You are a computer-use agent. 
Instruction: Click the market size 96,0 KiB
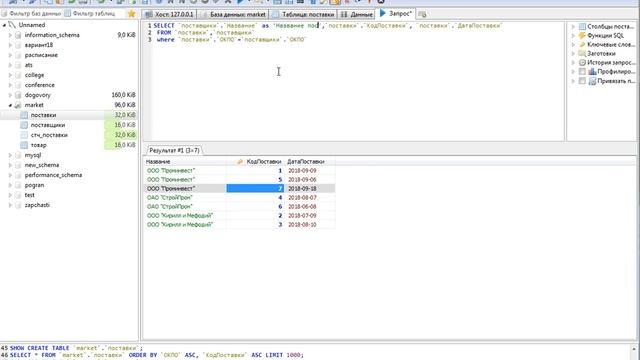125,105
